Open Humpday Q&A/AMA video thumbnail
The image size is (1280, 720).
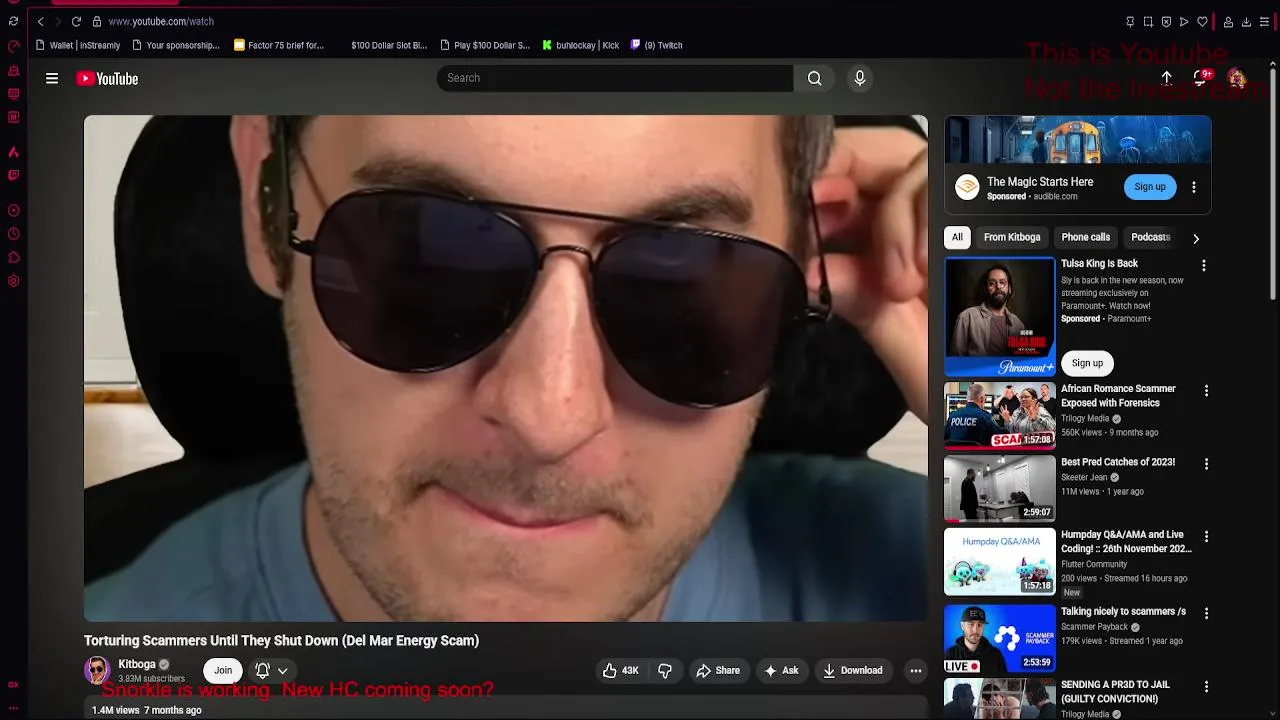point(1000,562)
